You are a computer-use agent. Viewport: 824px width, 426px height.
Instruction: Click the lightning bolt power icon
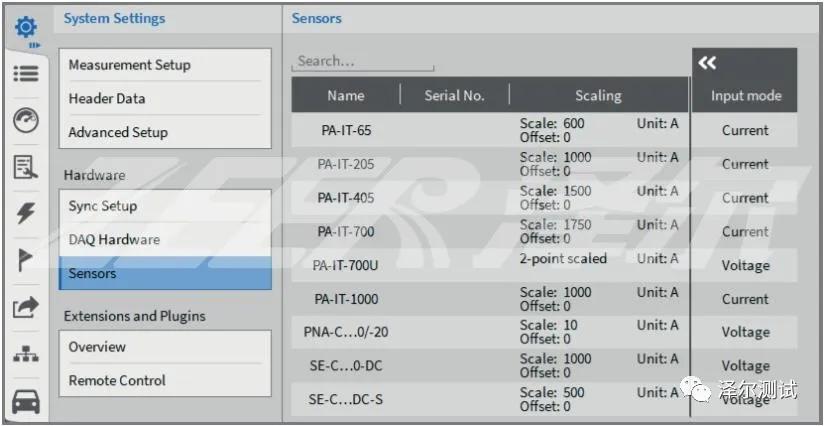tap(25, 214)
